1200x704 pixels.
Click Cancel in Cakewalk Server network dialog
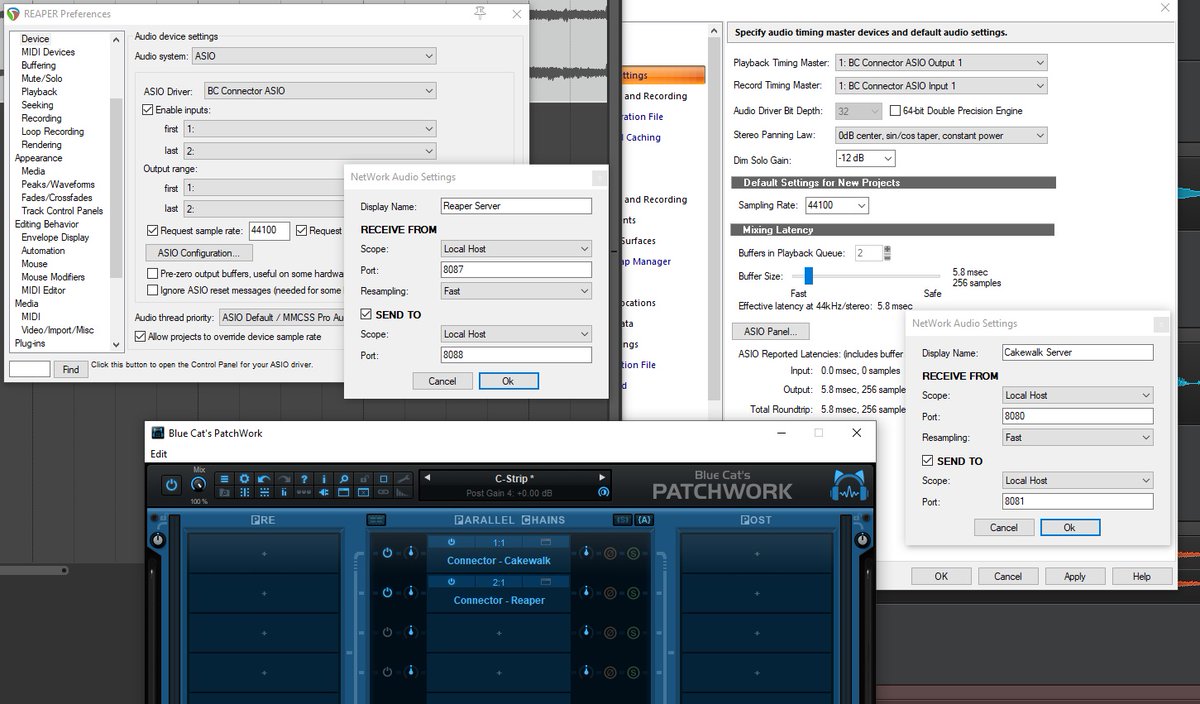pyautogui.click(x=1003, y=527)
